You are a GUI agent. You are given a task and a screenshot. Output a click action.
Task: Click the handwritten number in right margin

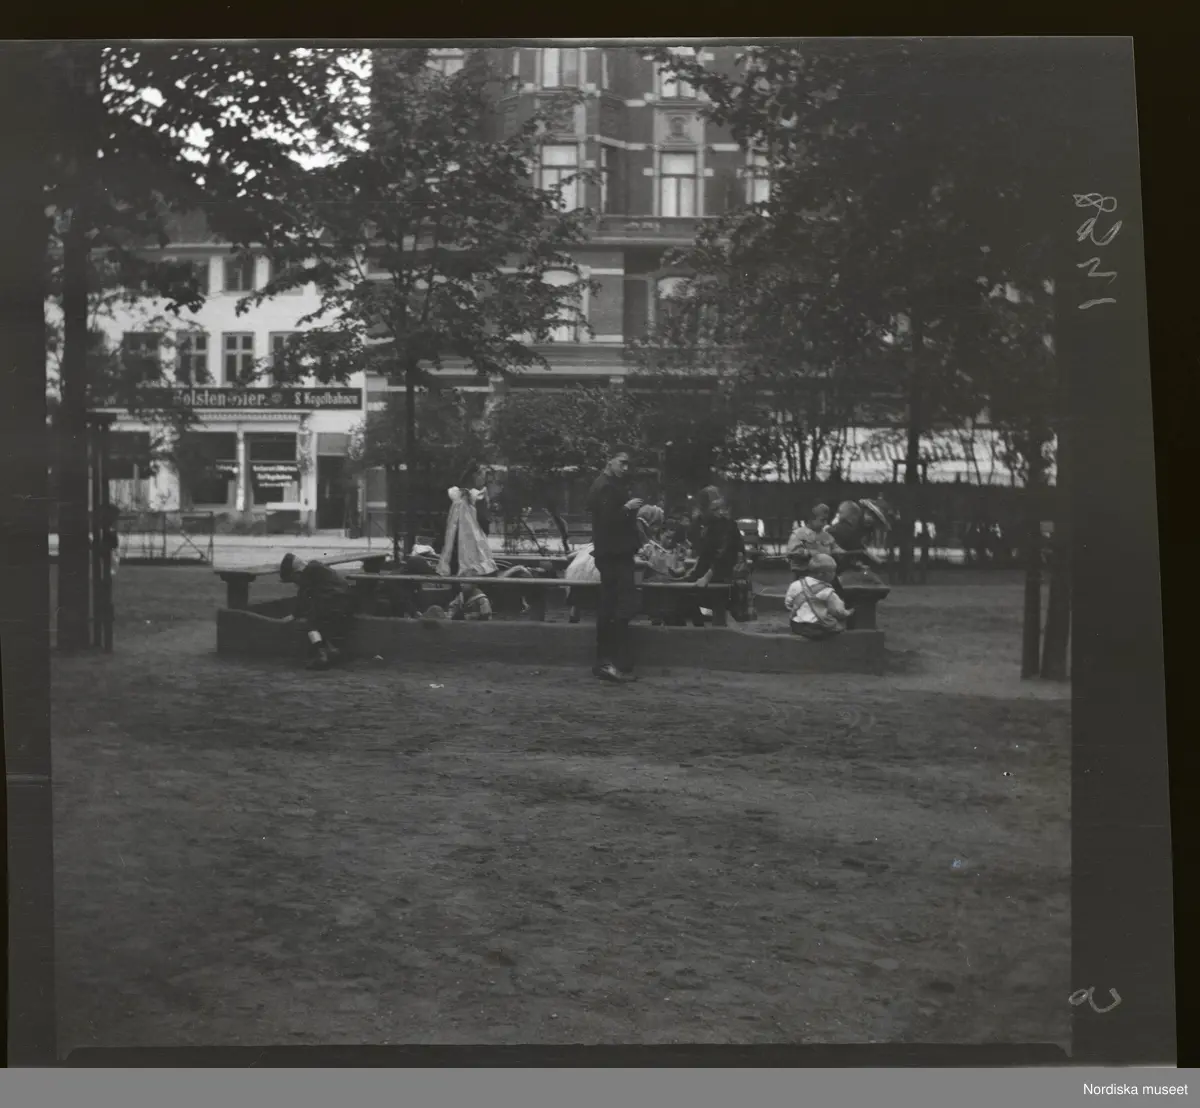click(1097, 250)
